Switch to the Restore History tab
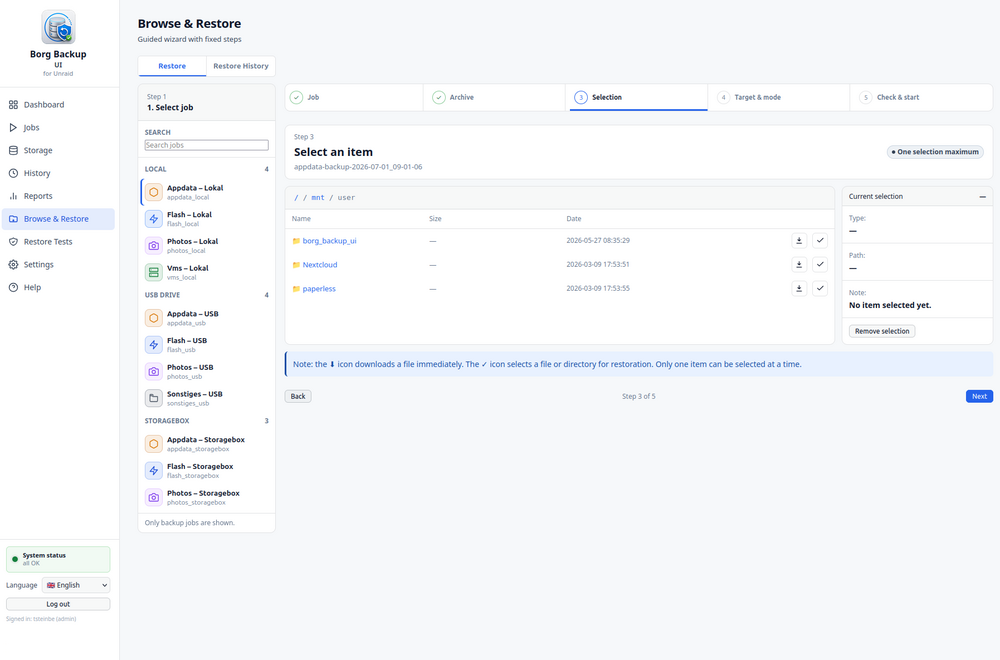The image size is (1000, 660). pos(240,66)
